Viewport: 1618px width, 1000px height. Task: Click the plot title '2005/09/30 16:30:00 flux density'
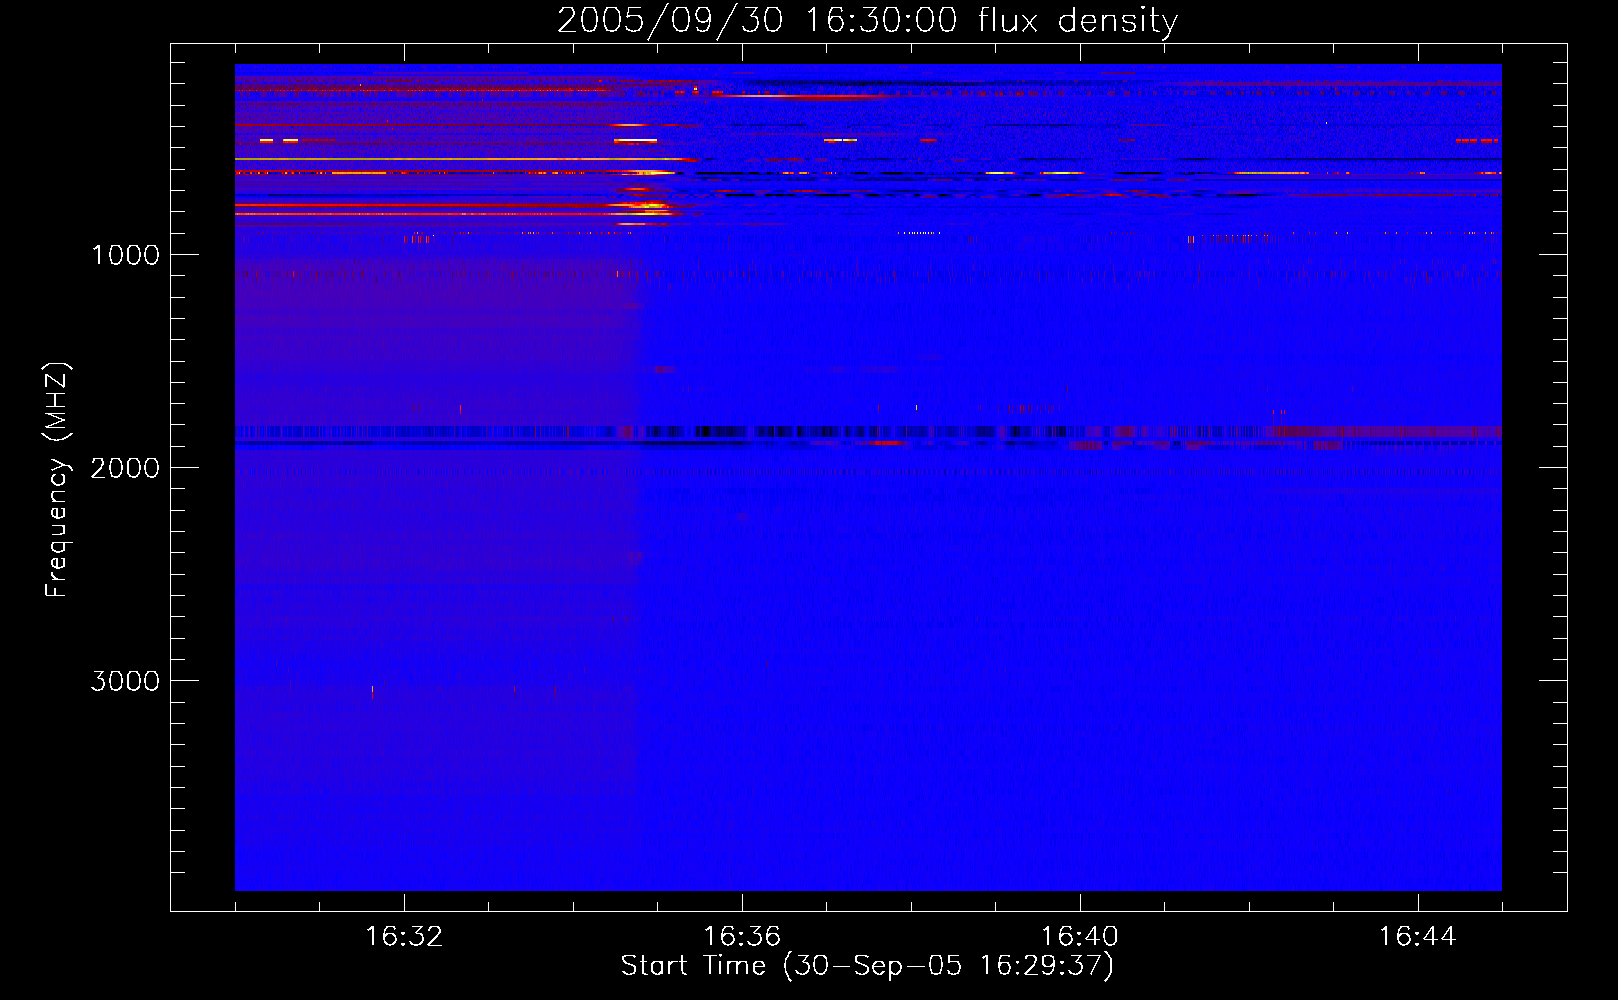[x=867, y=20]
